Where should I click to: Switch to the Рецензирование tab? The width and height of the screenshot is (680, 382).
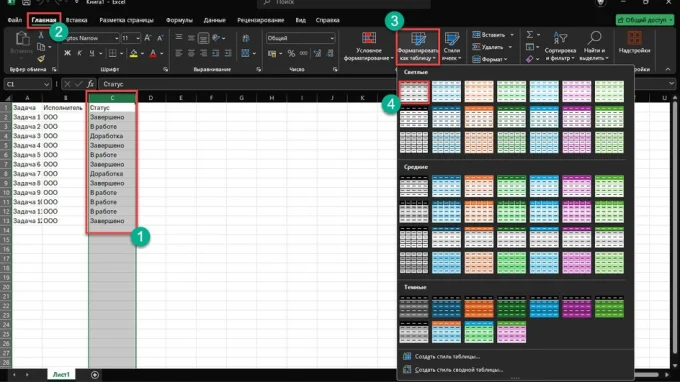click(261, 20)
